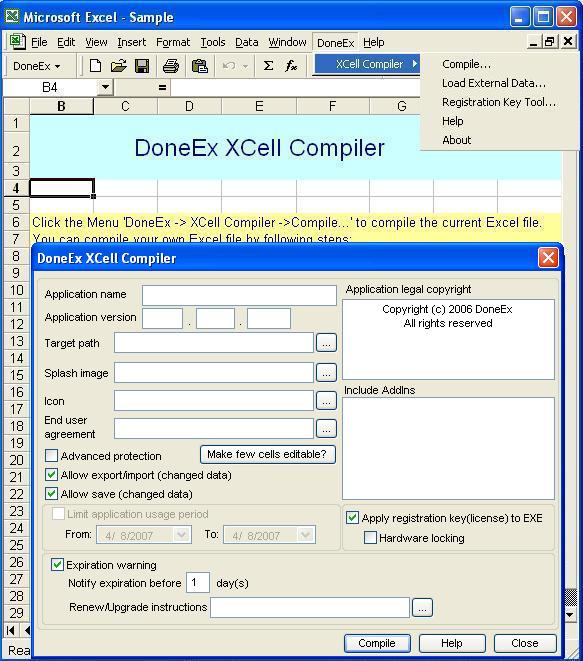Image resolution: width=583 pixels, height=661 pixels.
Task: Uncheck Allow export/import (changed data)
Action: [x=51, y=475]
